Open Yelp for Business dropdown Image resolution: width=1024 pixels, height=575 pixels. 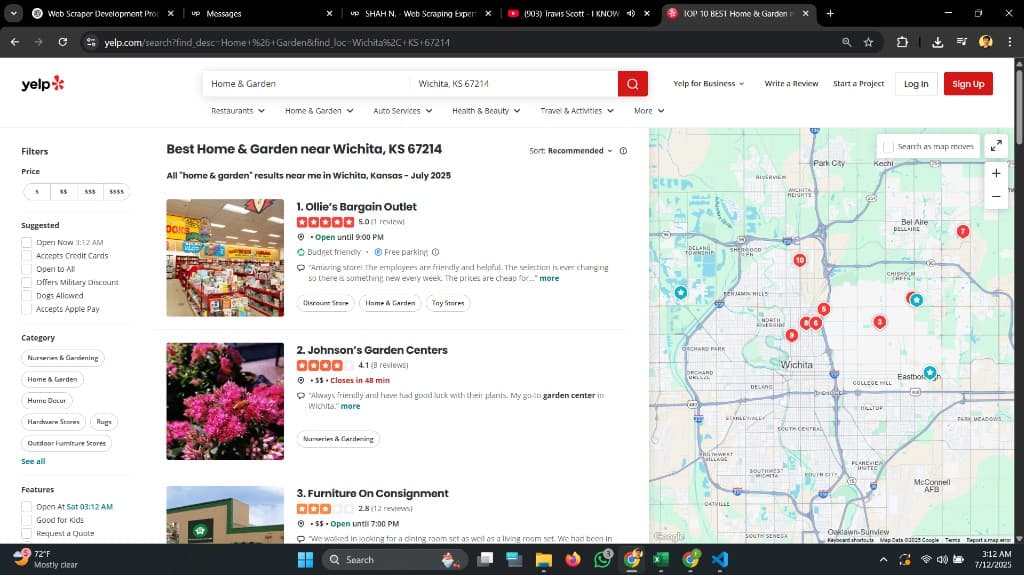pos(709,84)
